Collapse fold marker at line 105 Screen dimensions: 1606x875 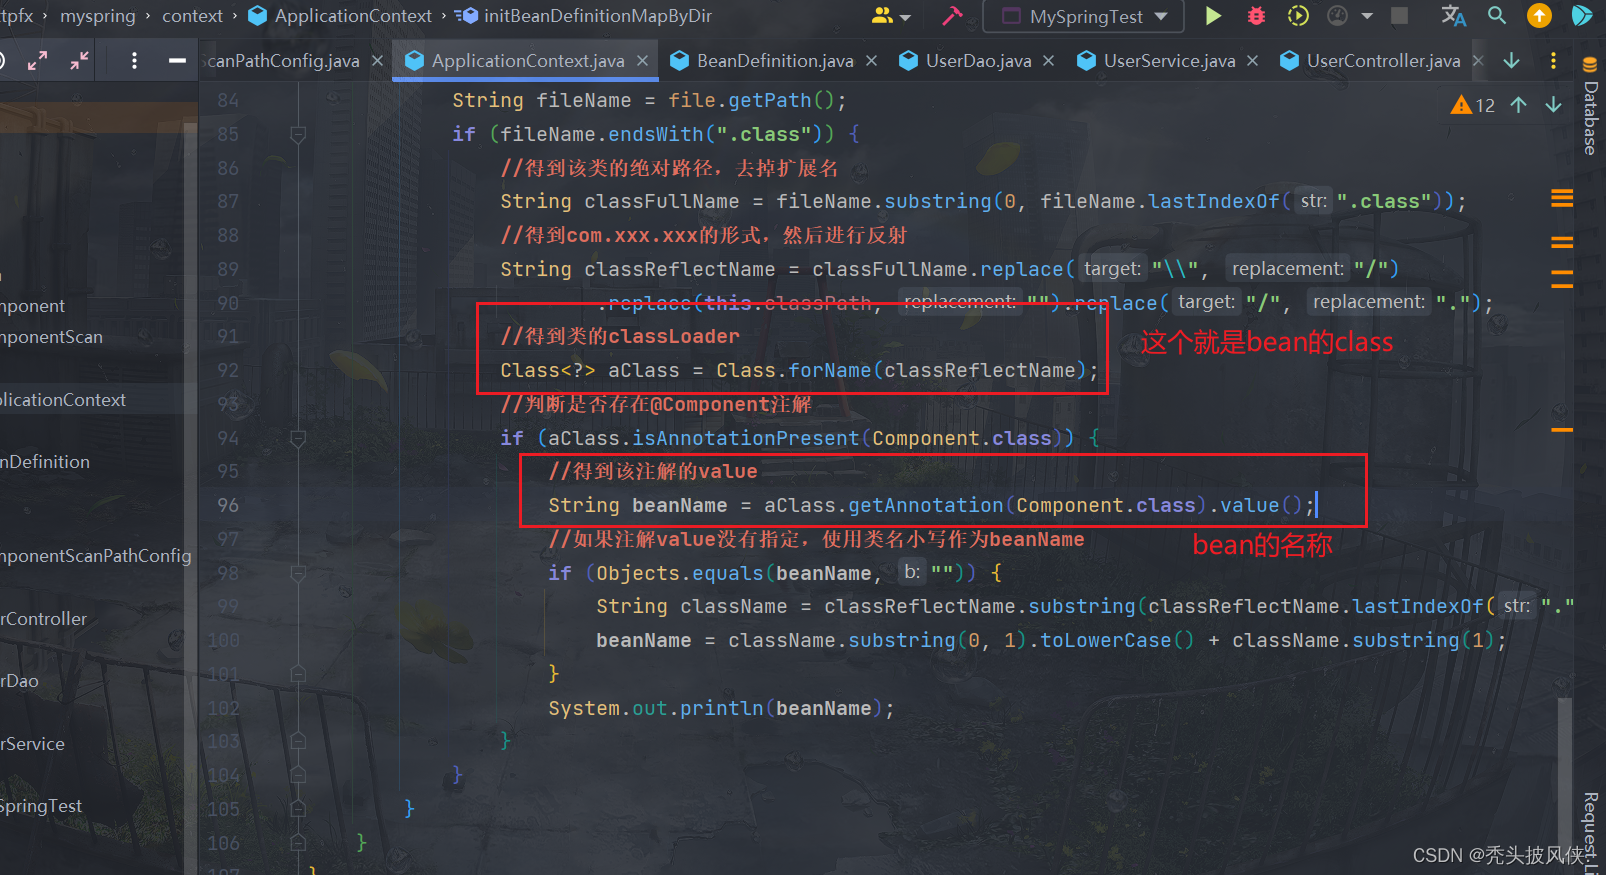click(x=298, y=809)
